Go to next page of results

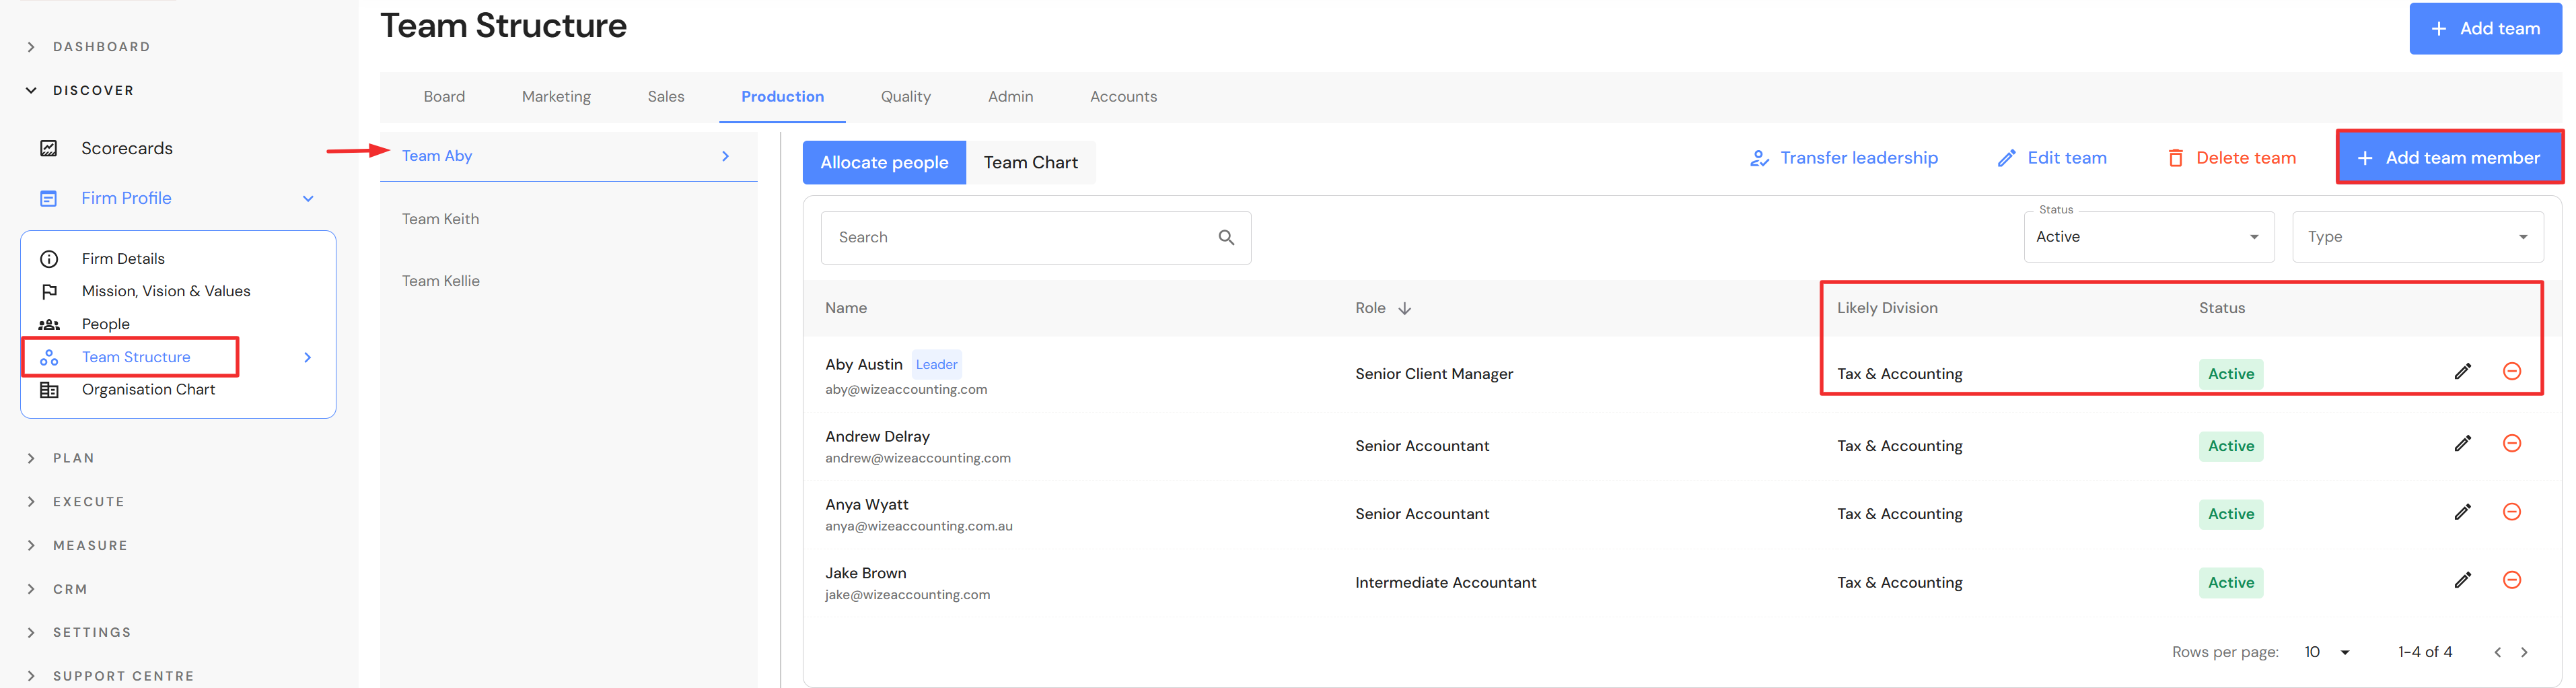[2524, 652]
